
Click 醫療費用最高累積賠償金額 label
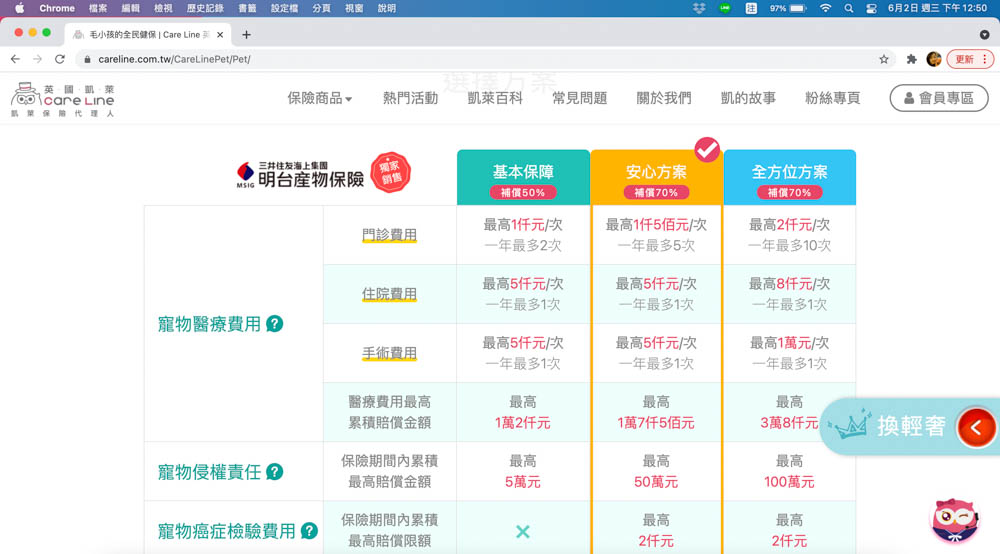pyautogui.click(x=389, y=412)
